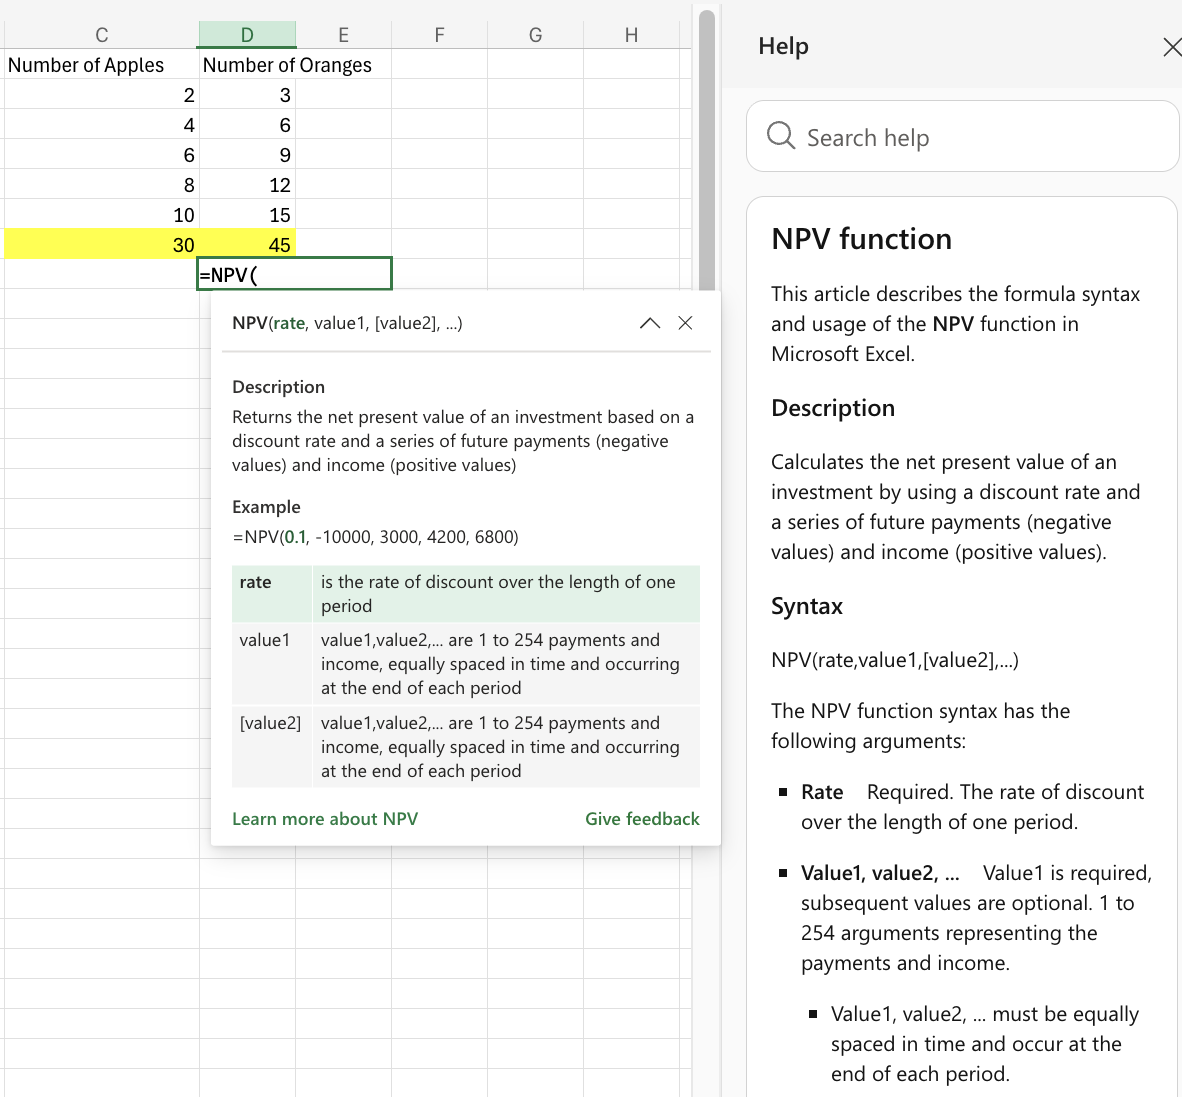Close the Help pane
Screen dimensions: 1182x1097
(1171, 46)
